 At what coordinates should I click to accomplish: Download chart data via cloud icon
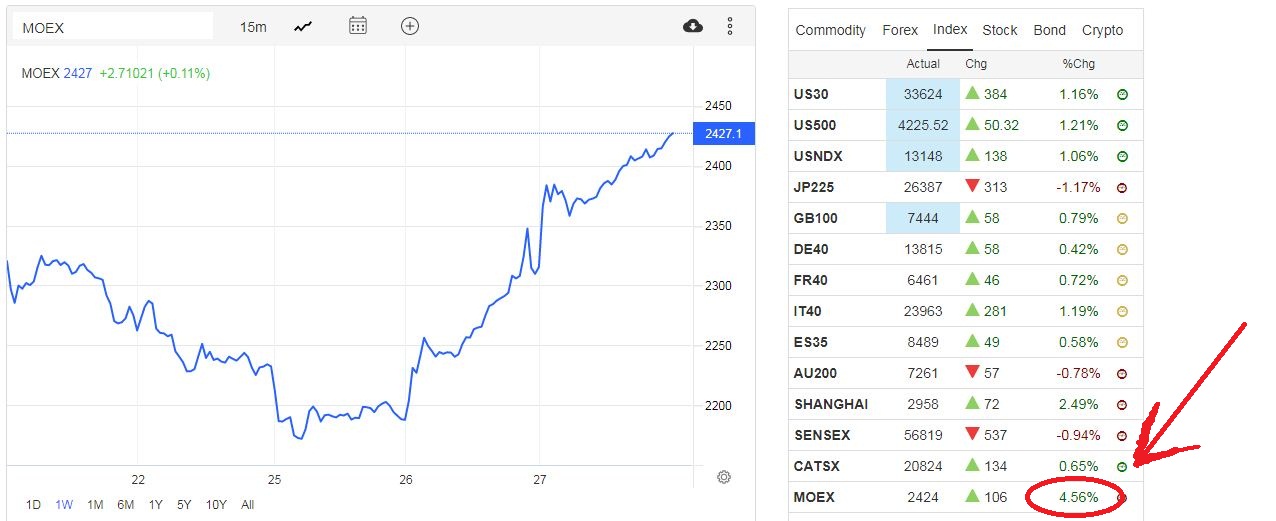click(693, 27)
